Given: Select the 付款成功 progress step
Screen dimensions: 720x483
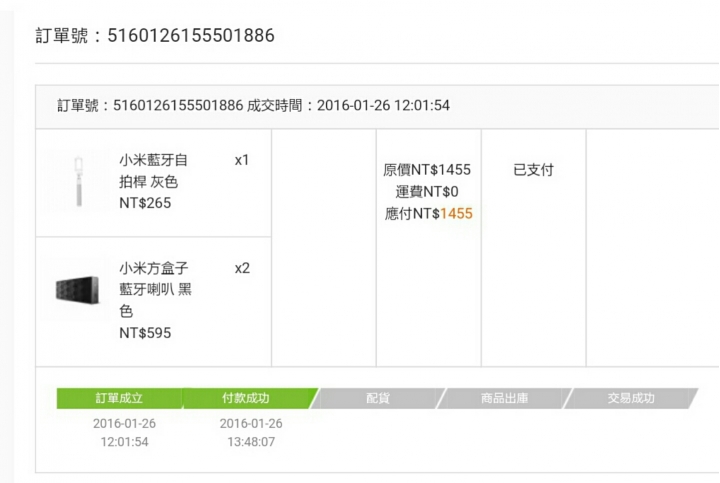Looking at the screenshot, I should (246, 398).
